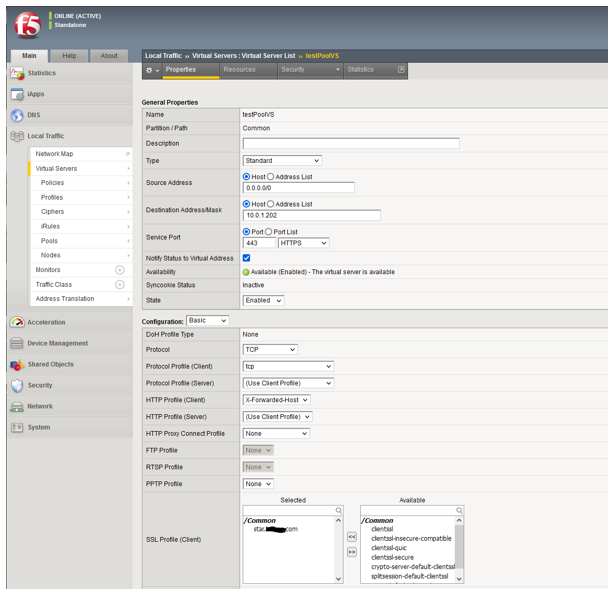Click the plus icon next to Monitors
The width and height of the screenshot is (613, 592).
pos(120,270)
